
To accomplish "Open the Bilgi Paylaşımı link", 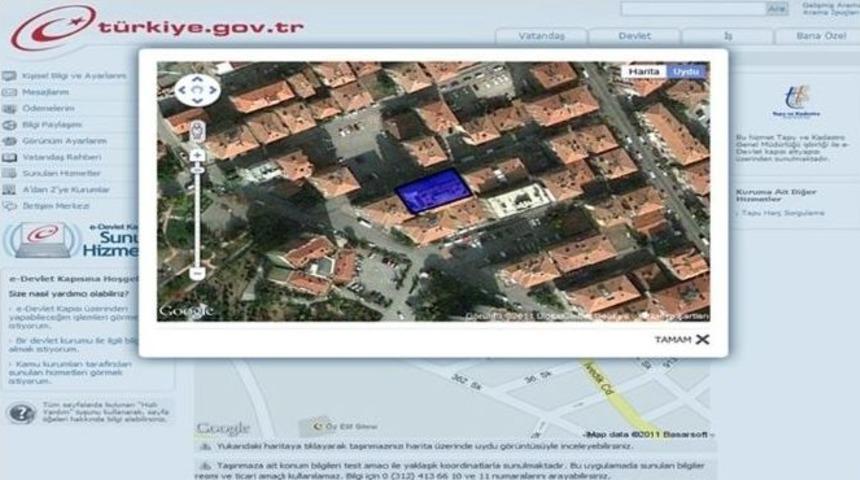I will tap(52, 125).
